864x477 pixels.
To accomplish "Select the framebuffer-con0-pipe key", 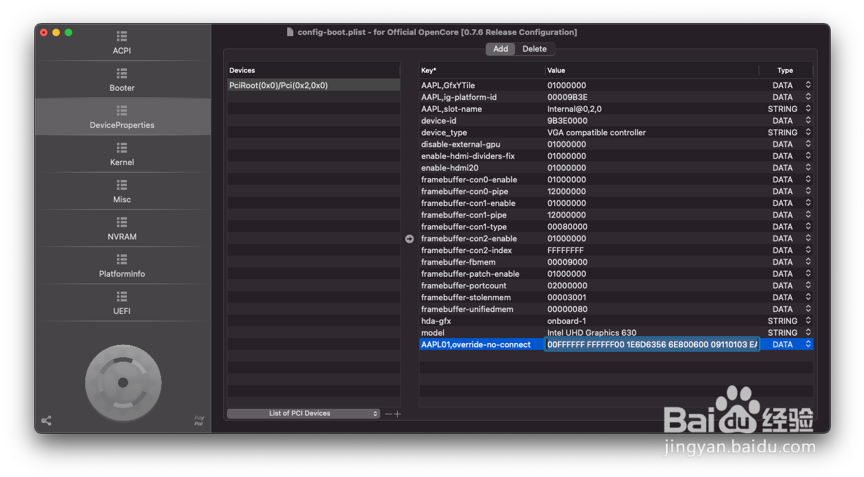I will 465,191.
